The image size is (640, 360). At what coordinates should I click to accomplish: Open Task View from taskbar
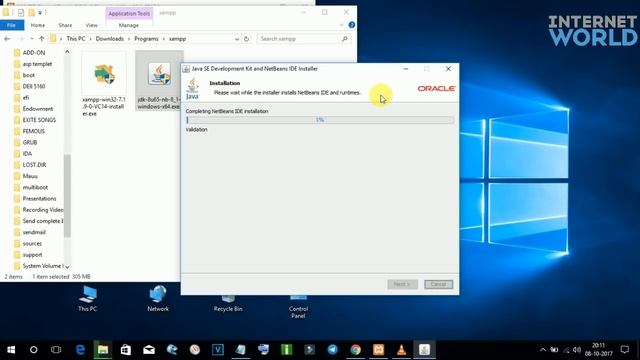point(56,350)
